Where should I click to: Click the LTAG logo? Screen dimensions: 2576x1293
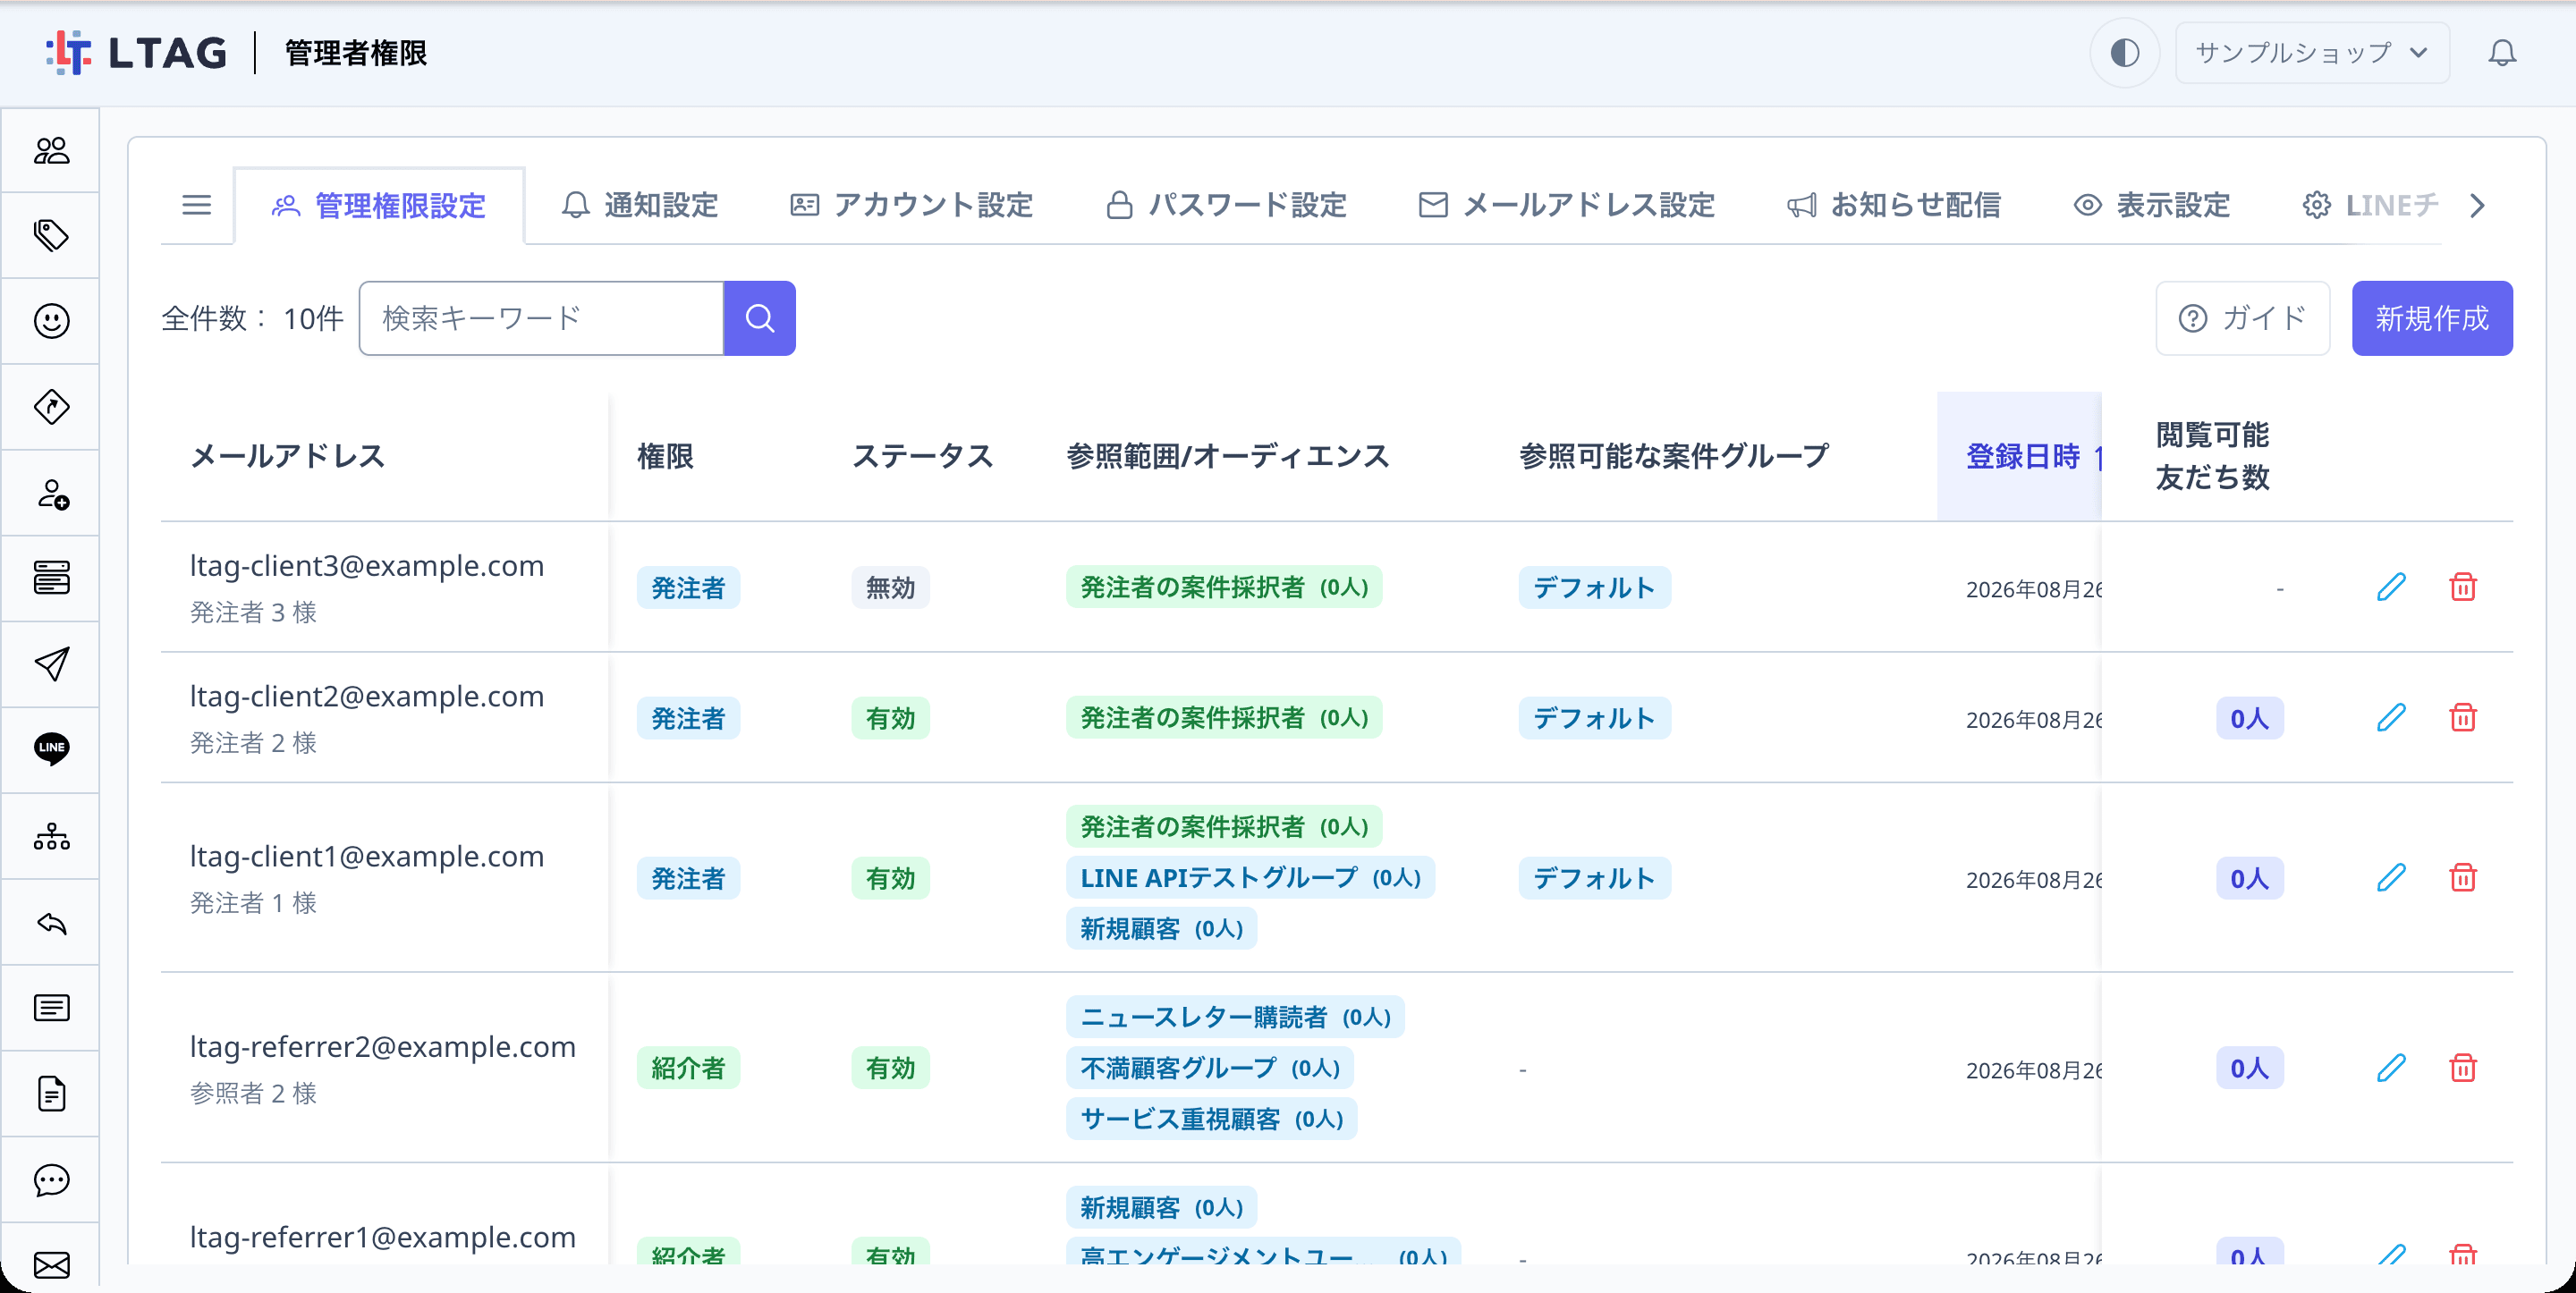136,53
